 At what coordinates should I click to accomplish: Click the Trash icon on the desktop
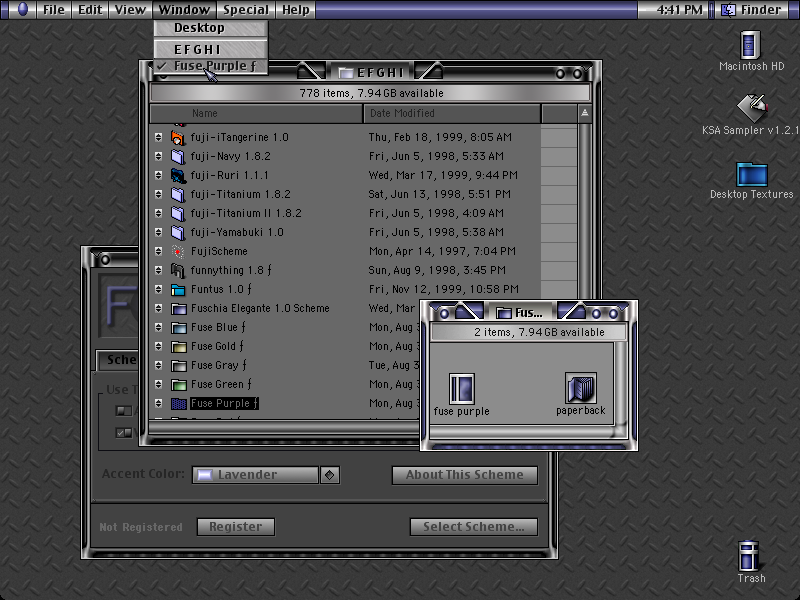pos(749,556)
